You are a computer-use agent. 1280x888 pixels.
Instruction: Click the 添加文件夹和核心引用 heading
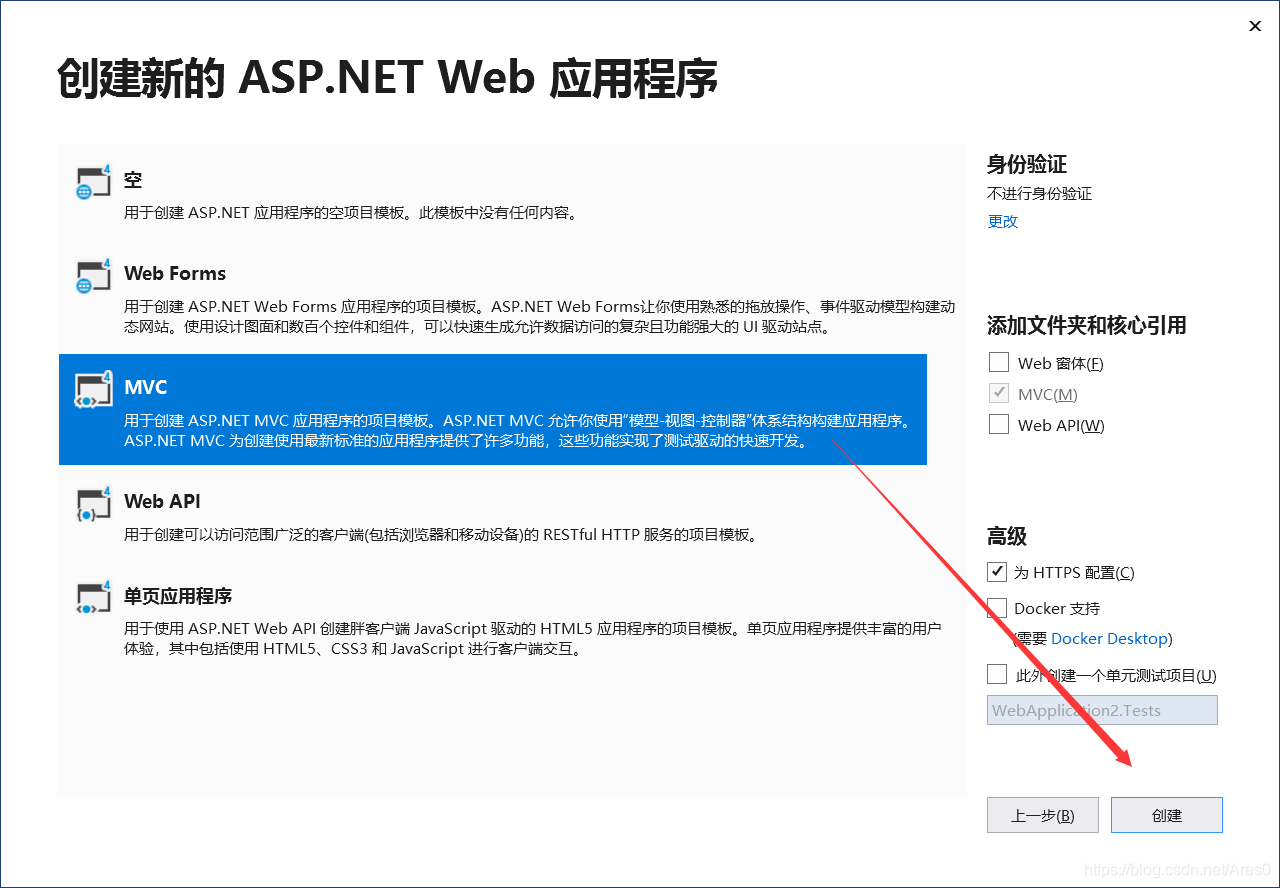(x=1087, y=325)
